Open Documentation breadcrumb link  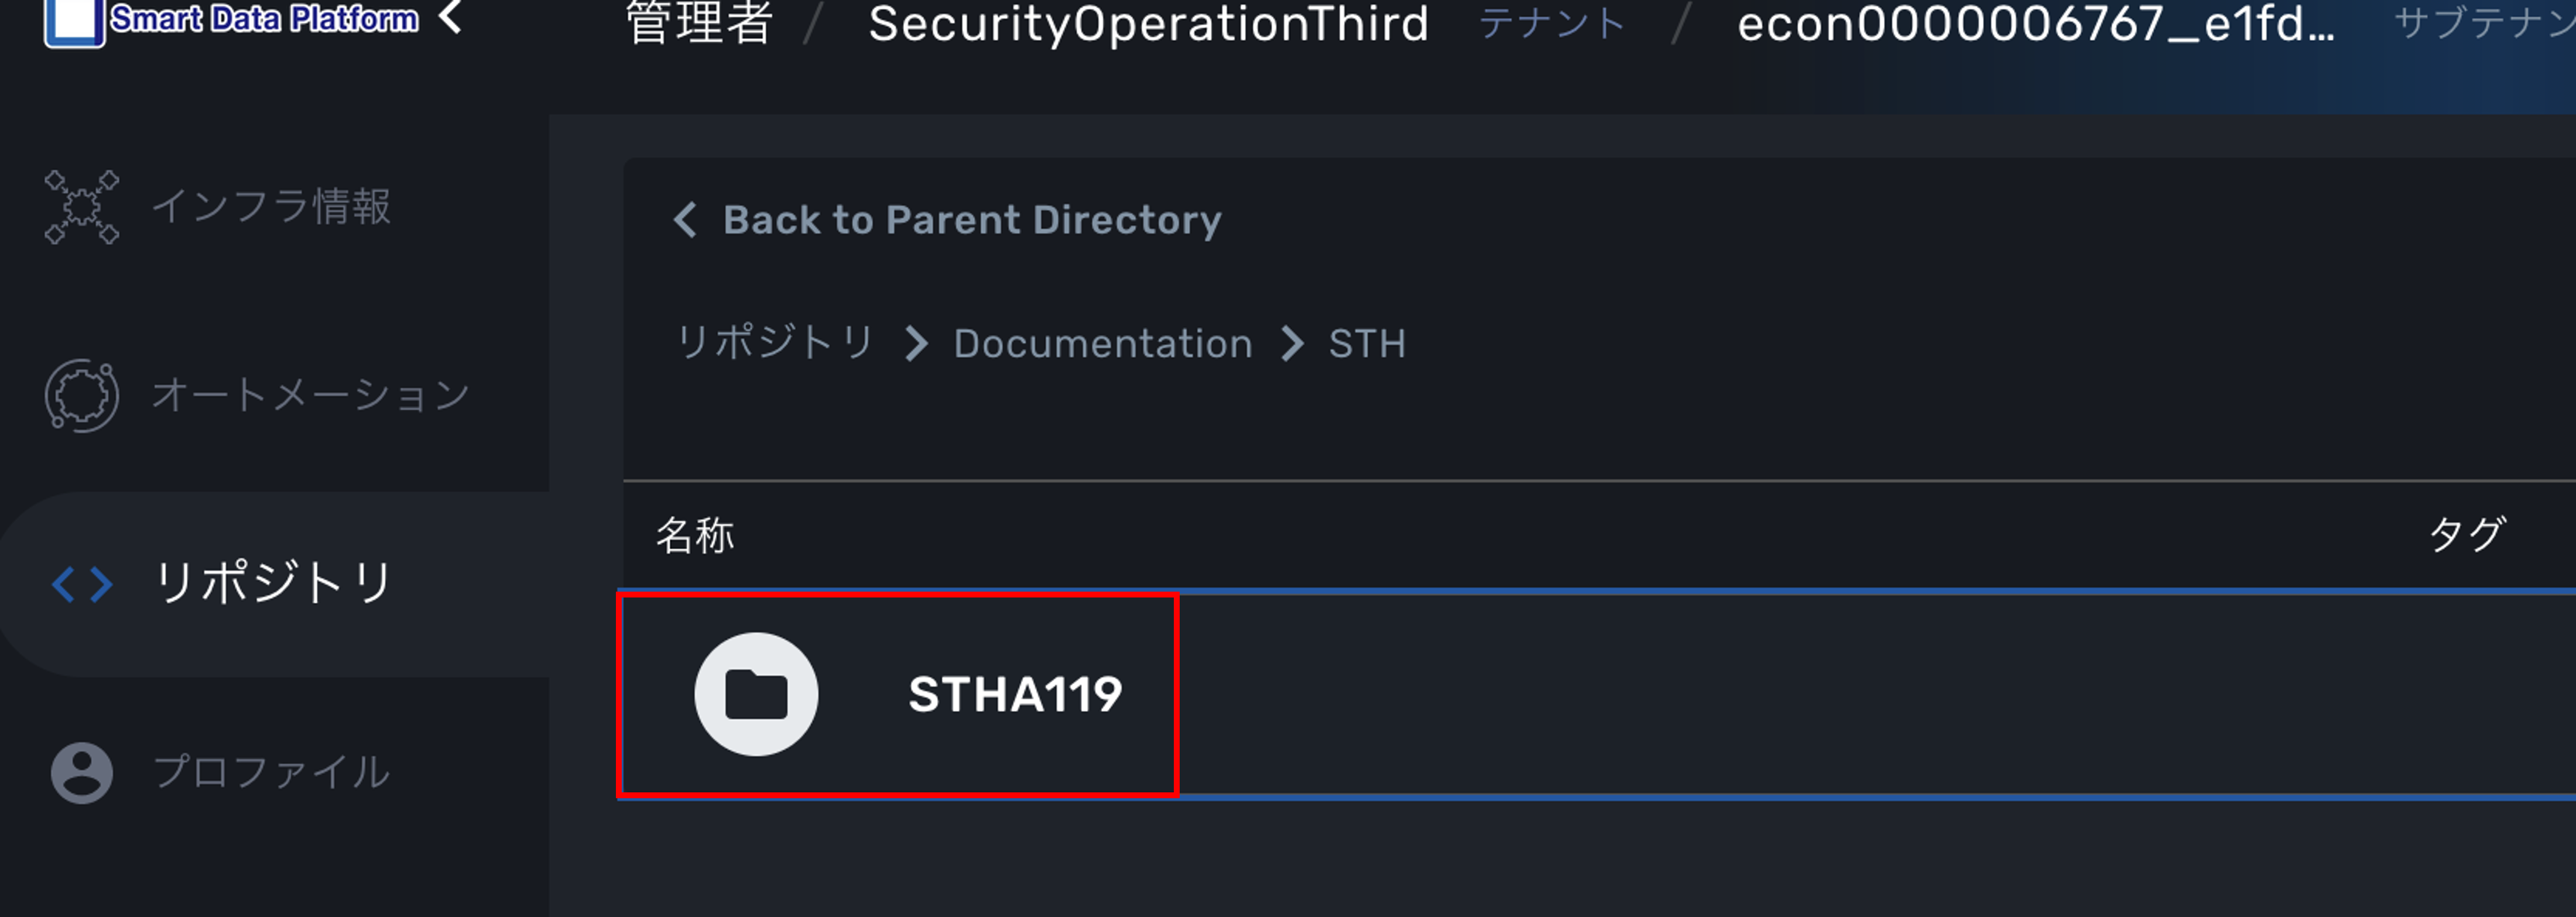[1102, 343]
